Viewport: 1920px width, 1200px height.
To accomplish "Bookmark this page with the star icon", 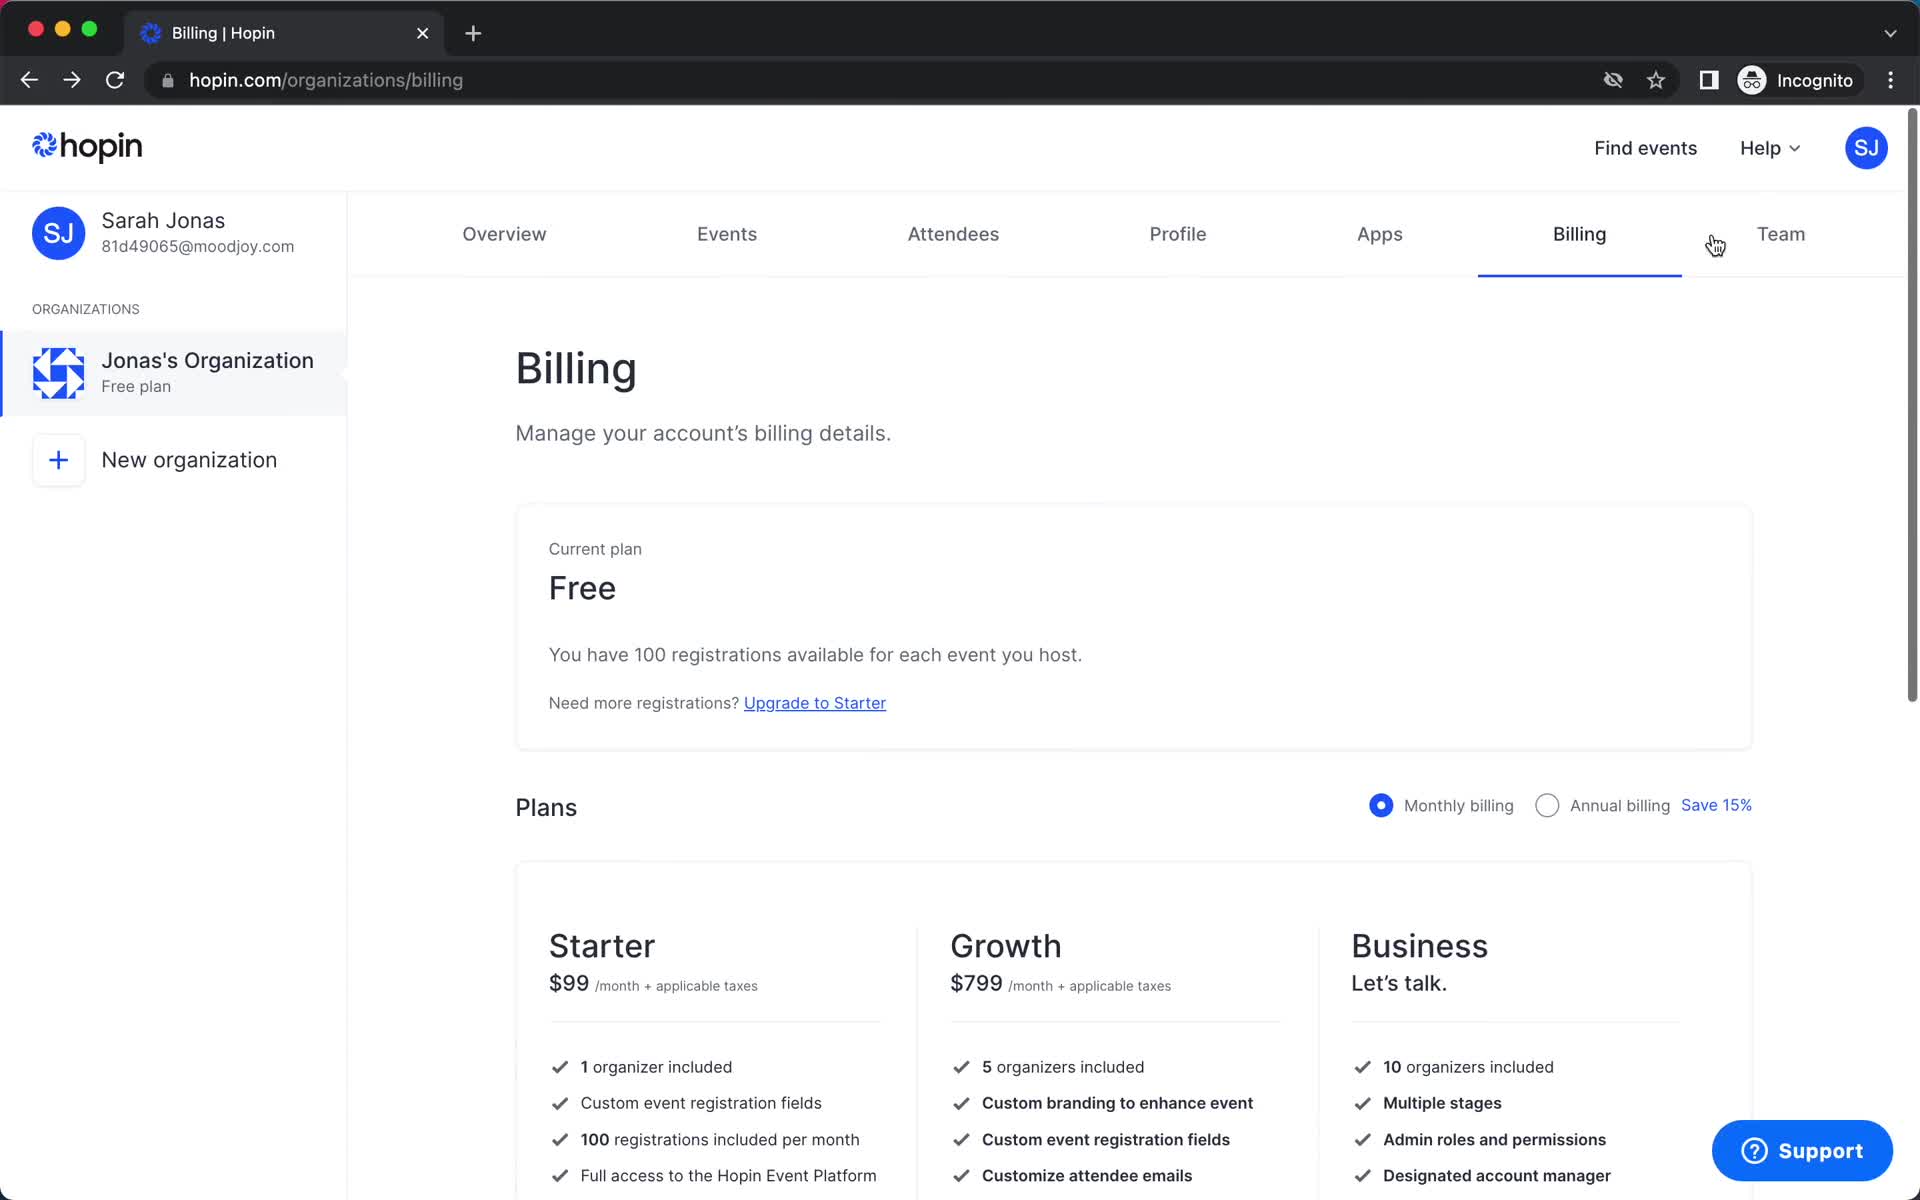I will (1656, 80).
